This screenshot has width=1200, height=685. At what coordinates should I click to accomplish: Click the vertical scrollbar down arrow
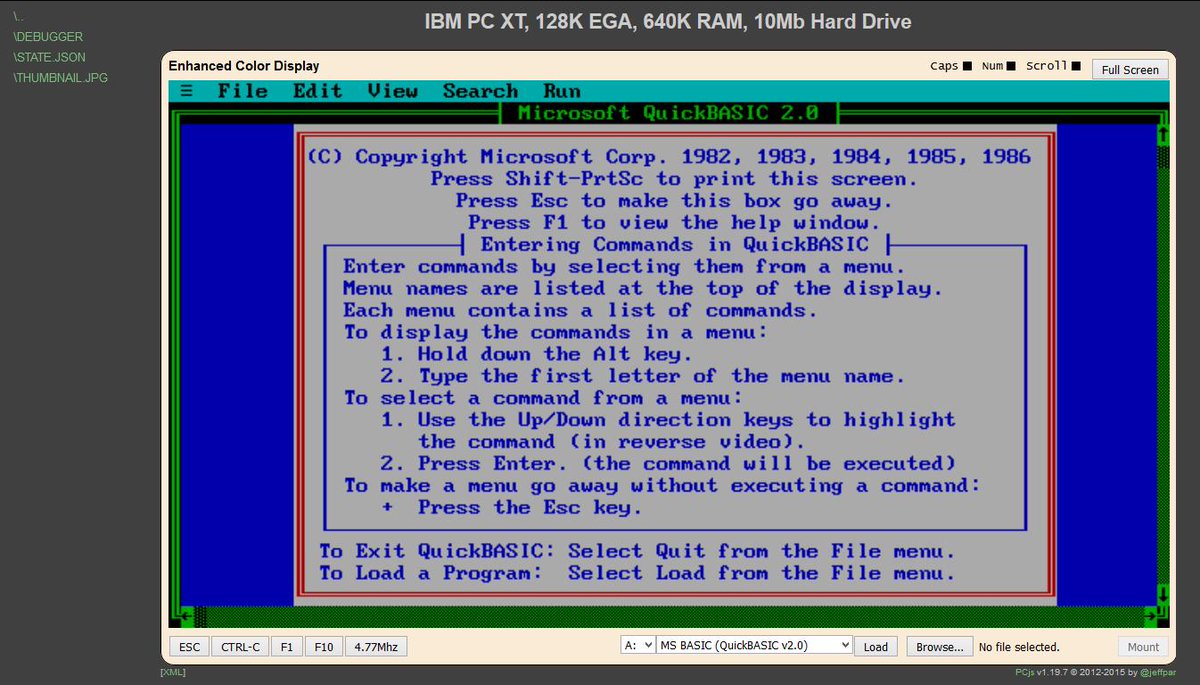coord(1163,594)
